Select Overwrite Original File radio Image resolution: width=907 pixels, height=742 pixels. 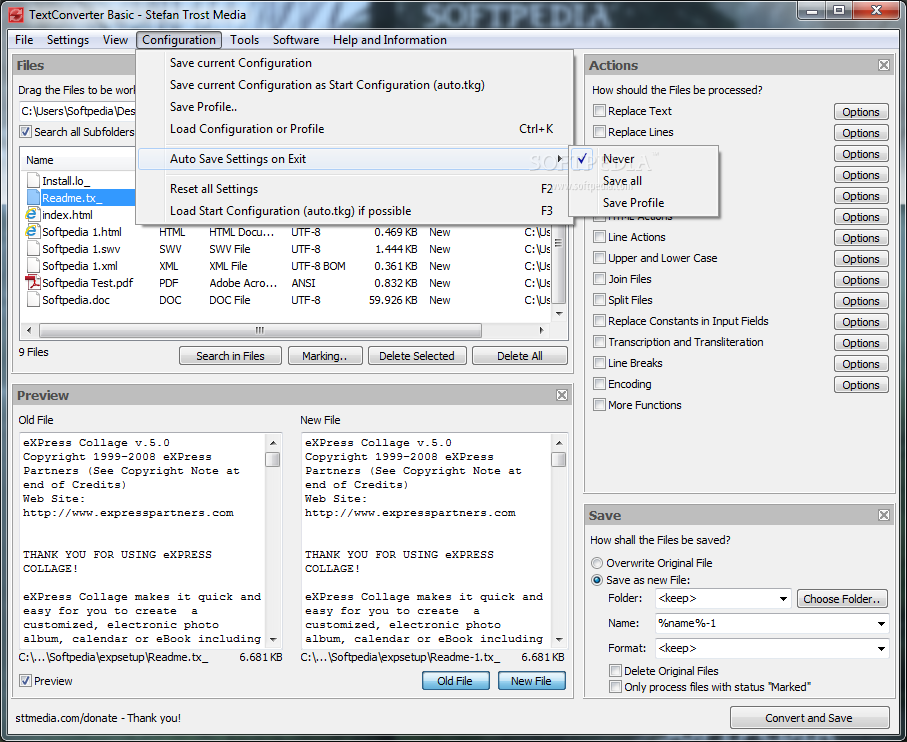click(x=596, y=563)
